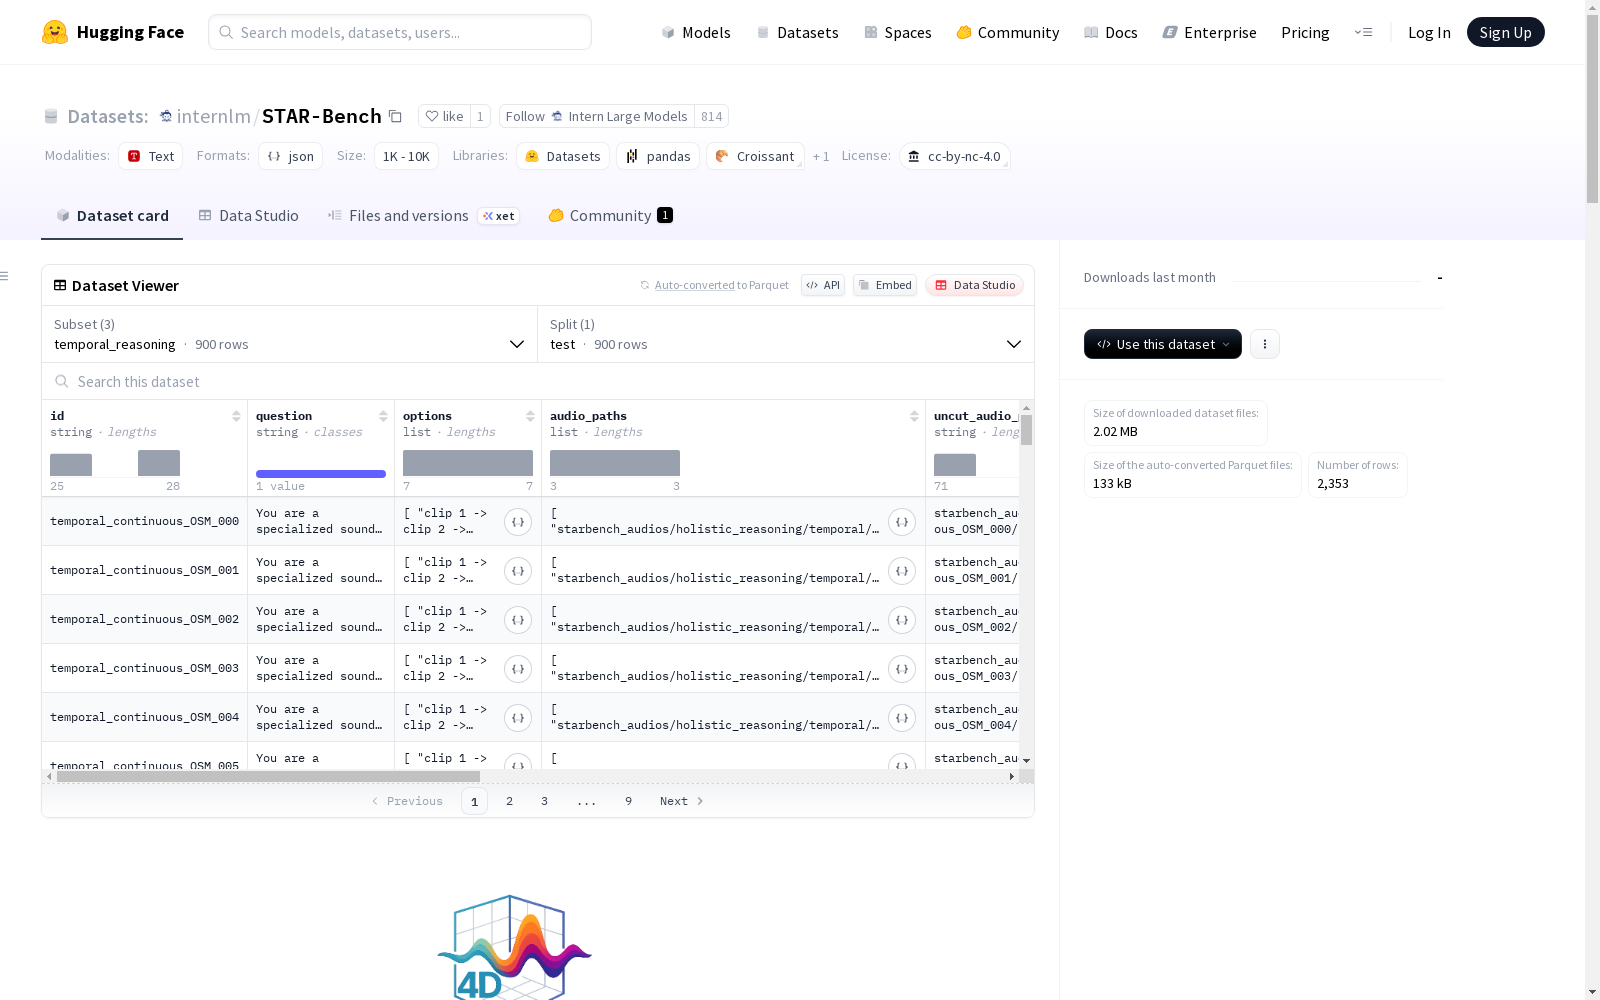1600x1000 pixels.
Task: Click the Hugging Face logo icon
Action: pyautogui.click(x=55, y=32)
